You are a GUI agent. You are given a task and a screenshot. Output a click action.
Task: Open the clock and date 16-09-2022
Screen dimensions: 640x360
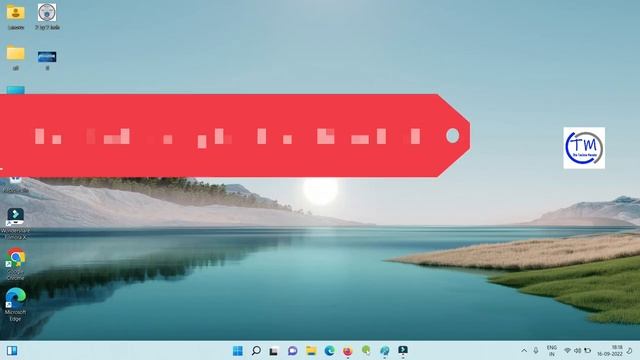[610, 351]
